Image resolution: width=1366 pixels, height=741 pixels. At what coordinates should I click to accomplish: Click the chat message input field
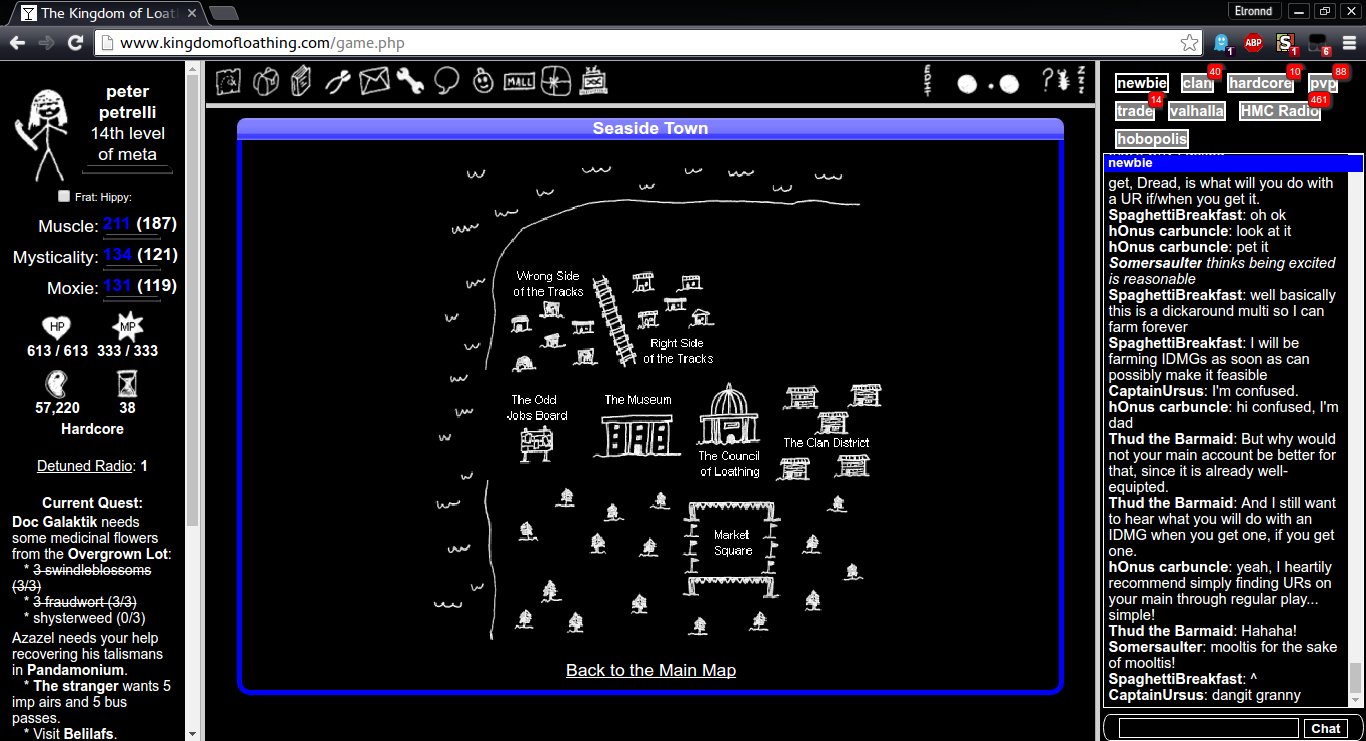click(1208, 728)
